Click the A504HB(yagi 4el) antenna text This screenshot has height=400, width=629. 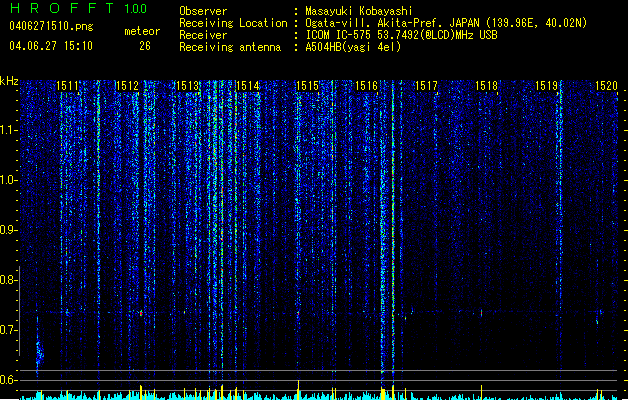coord(353,47)
